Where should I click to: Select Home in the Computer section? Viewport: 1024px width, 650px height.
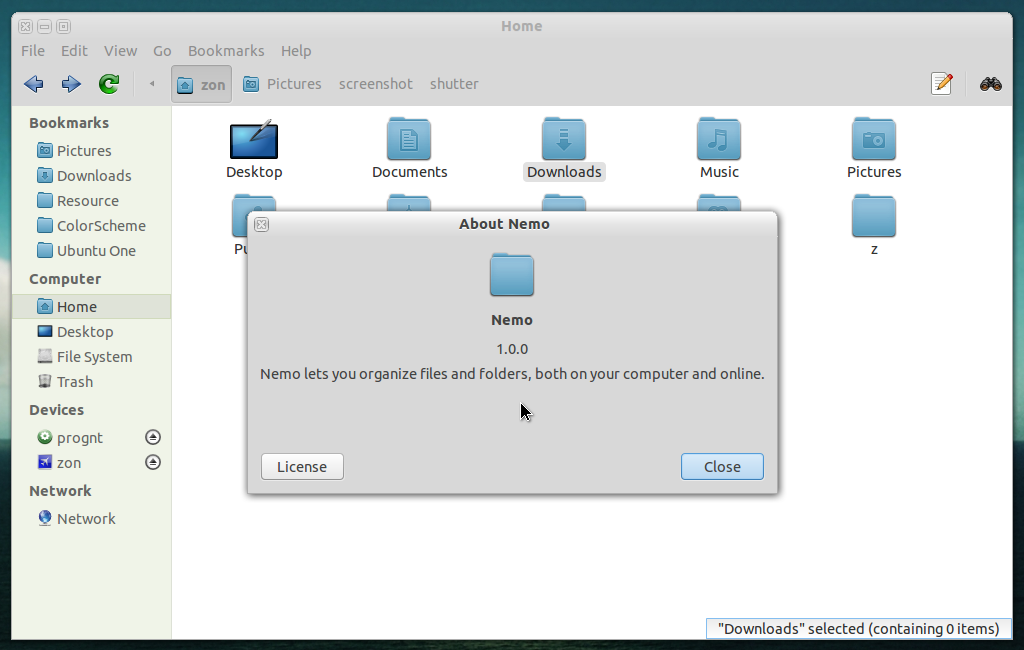point(91,307)
